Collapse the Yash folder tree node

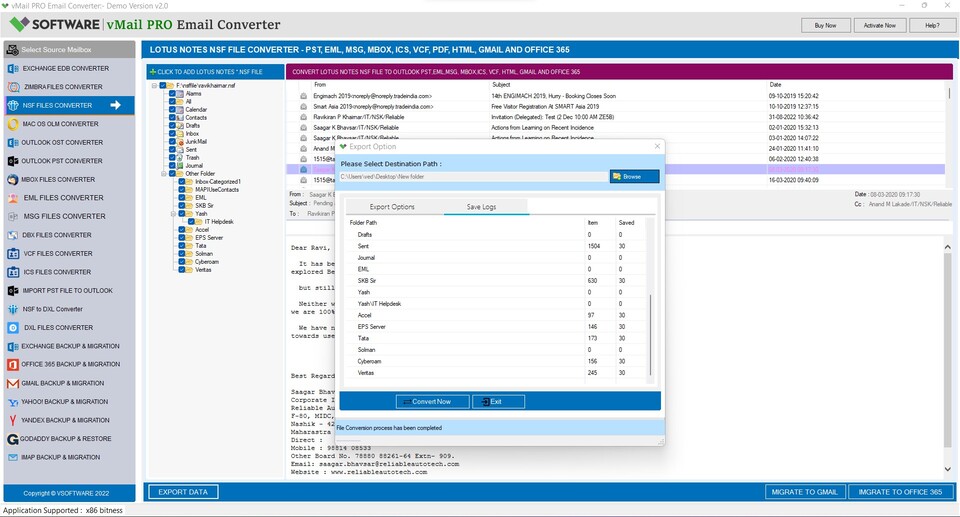click(173, 214)
